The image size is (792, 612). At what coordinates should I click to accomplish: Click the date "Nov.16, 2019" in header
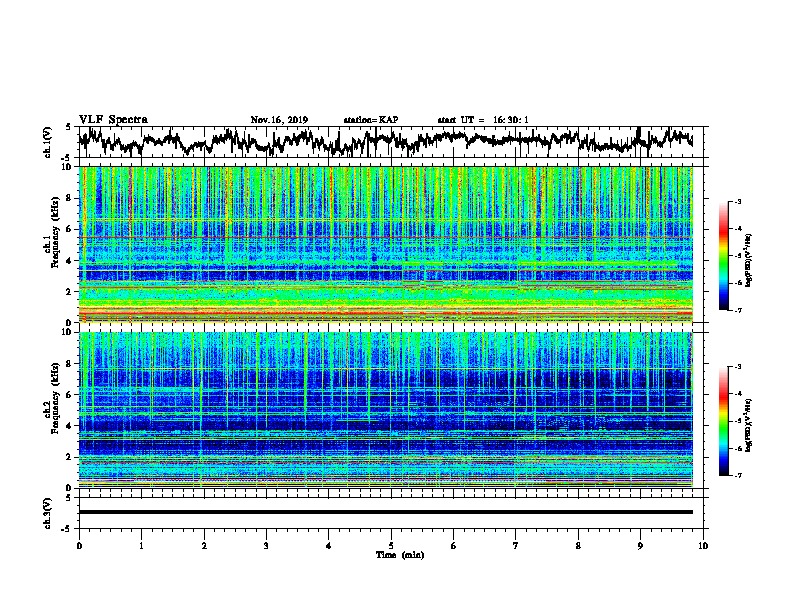[279, 120]
